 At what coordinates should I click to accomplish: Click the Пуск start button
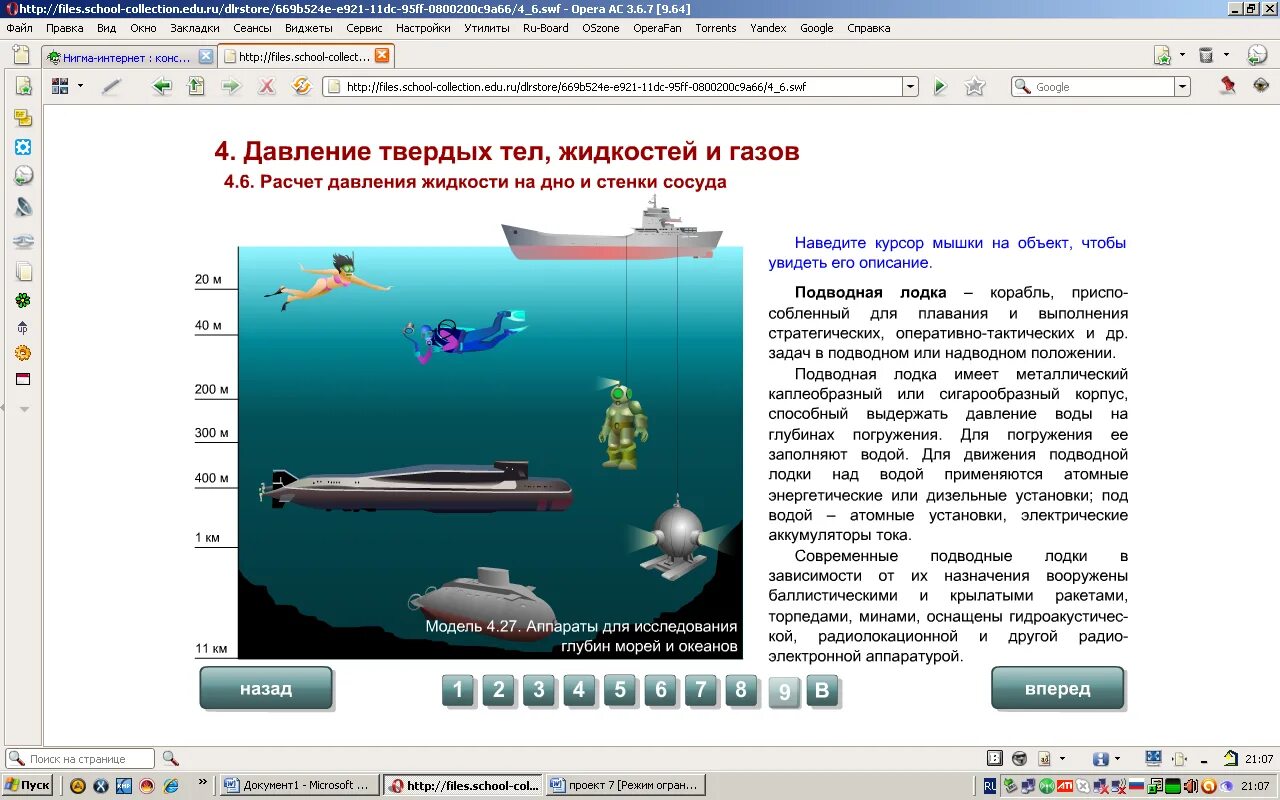point(27,785)
